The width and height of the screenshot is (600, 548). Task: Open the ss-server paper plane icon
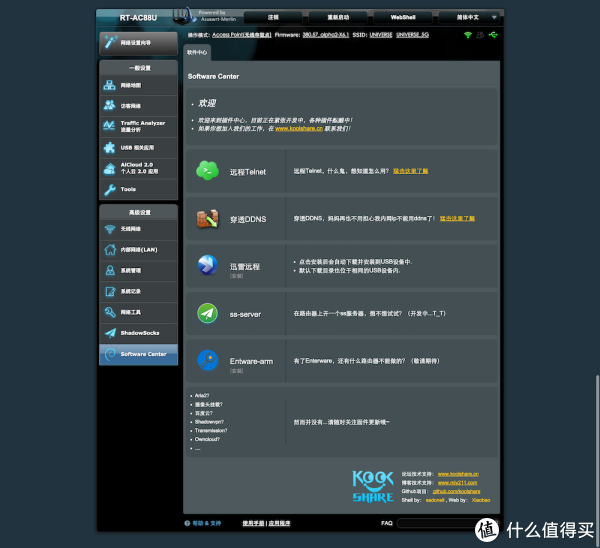pos(207,313)
